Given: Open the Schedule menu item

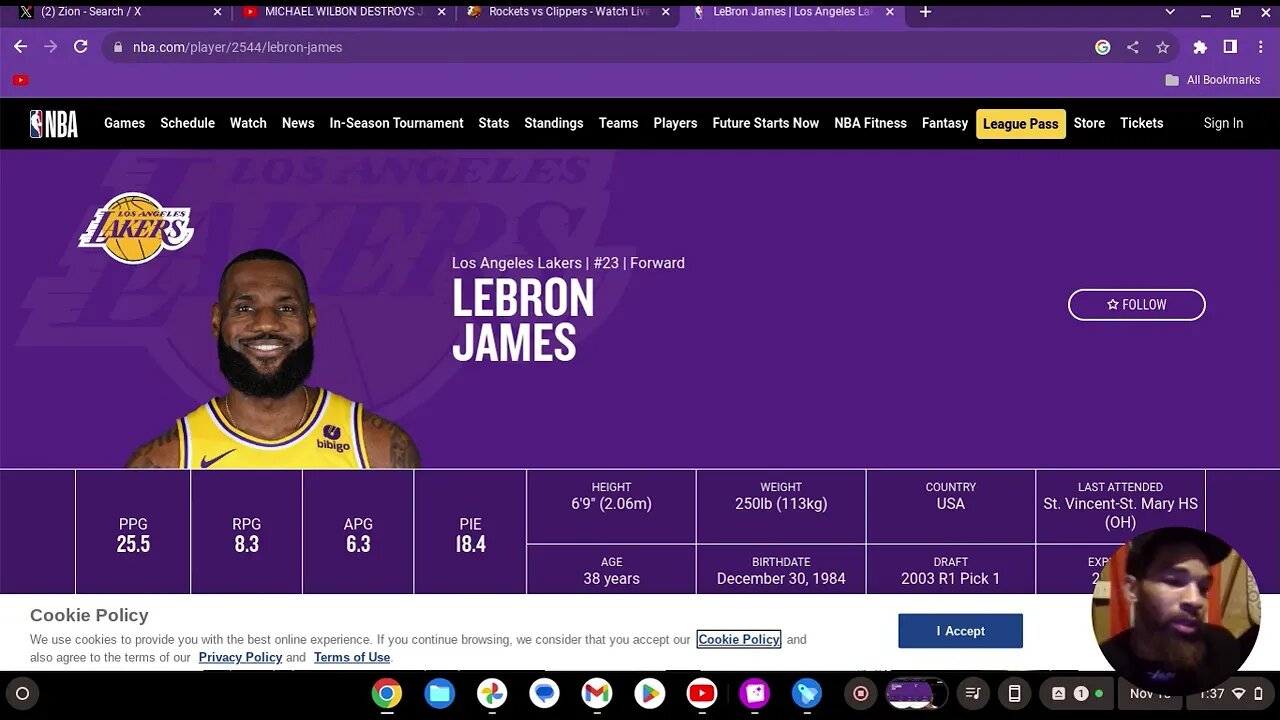Looking at the screenshot, I should click(187, 123).
